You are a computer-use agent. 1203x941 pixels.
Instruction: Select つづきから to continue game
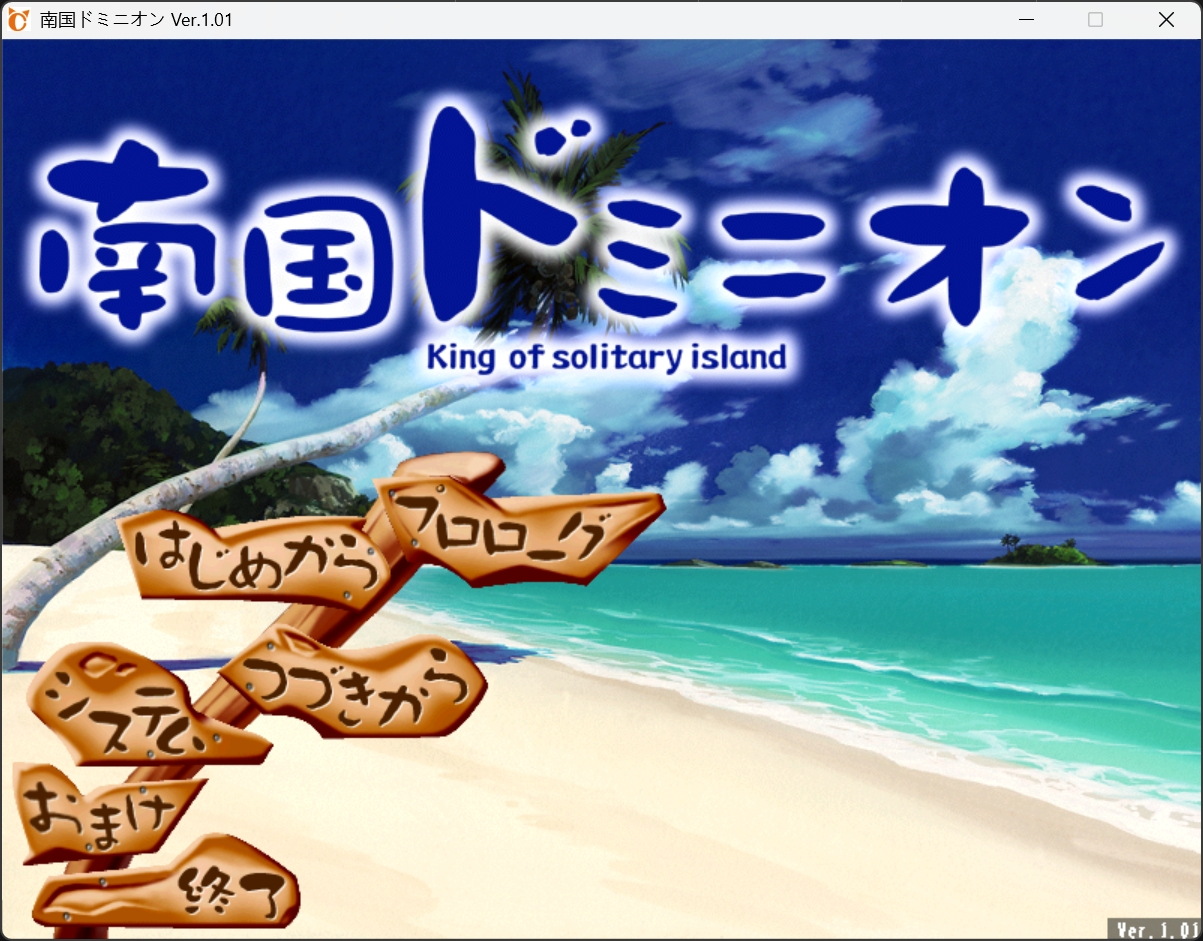click(x=360, y=685)
